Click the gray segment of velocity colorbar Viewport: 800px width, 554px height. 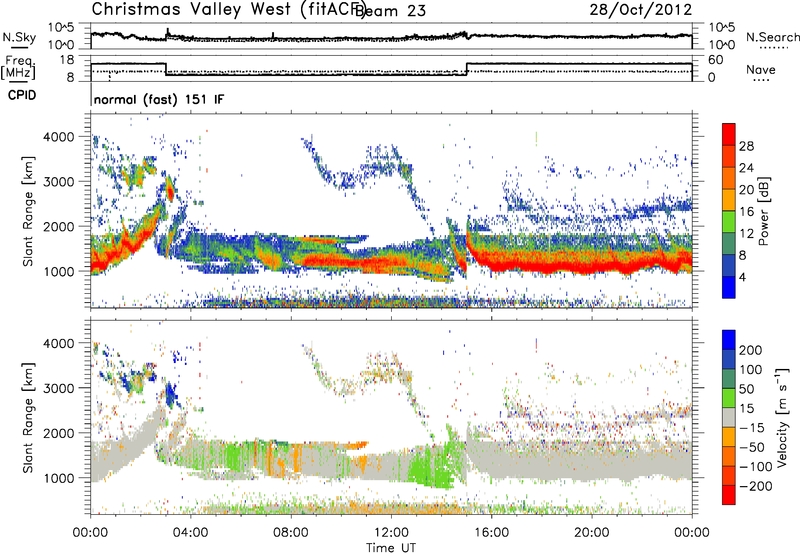pyautogui.click(x=729, y=417)
